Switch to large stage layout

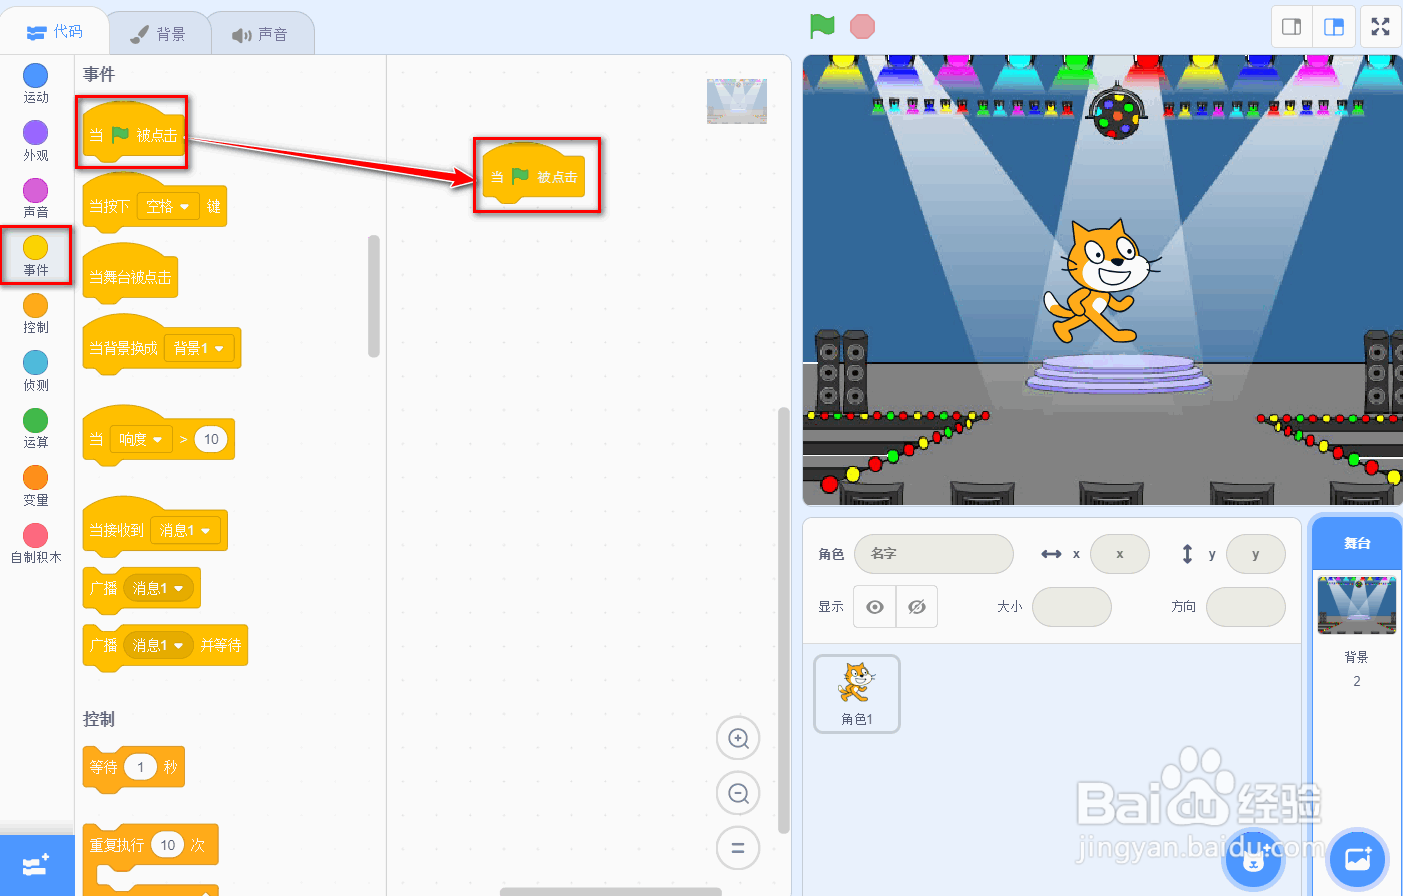(1334, 27)
